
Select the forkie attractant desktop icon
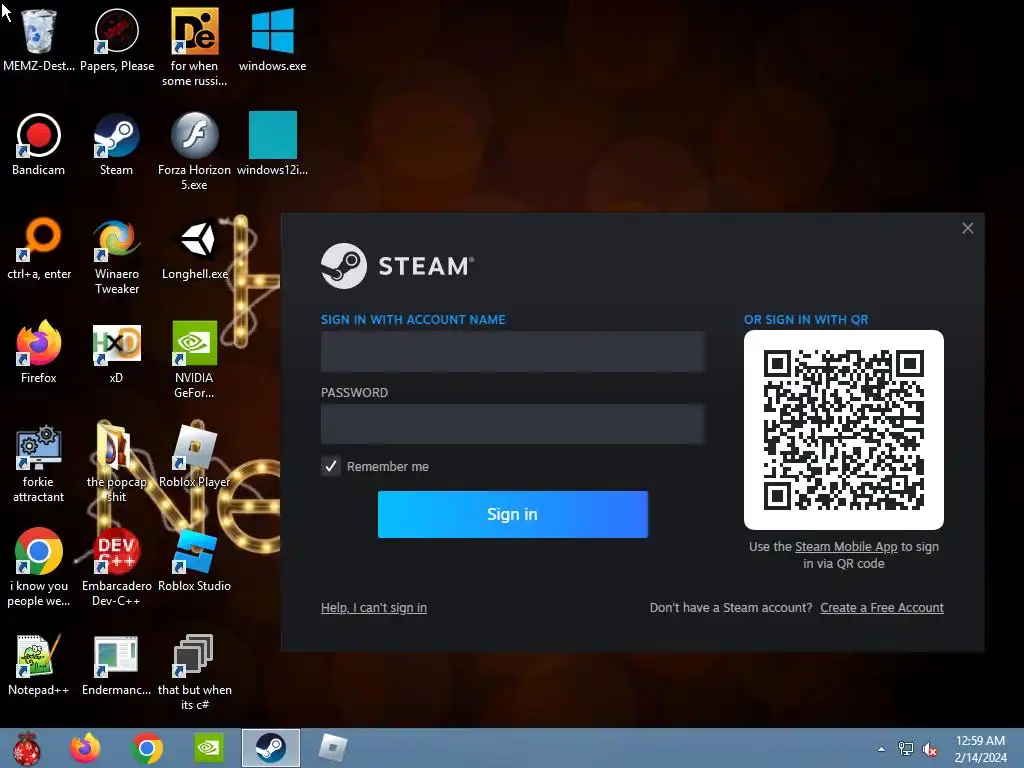[x=39, y=464]
